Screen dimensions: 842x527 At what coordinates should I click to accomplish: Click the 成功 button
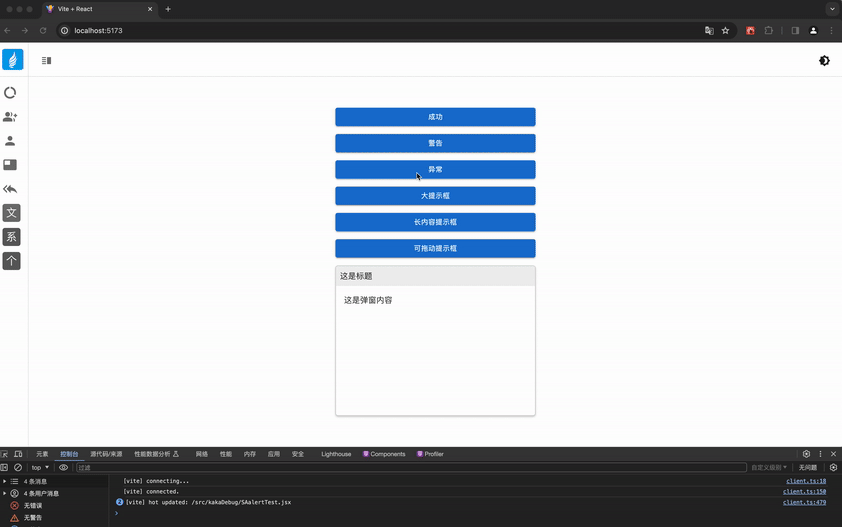[x=435, y=117]
